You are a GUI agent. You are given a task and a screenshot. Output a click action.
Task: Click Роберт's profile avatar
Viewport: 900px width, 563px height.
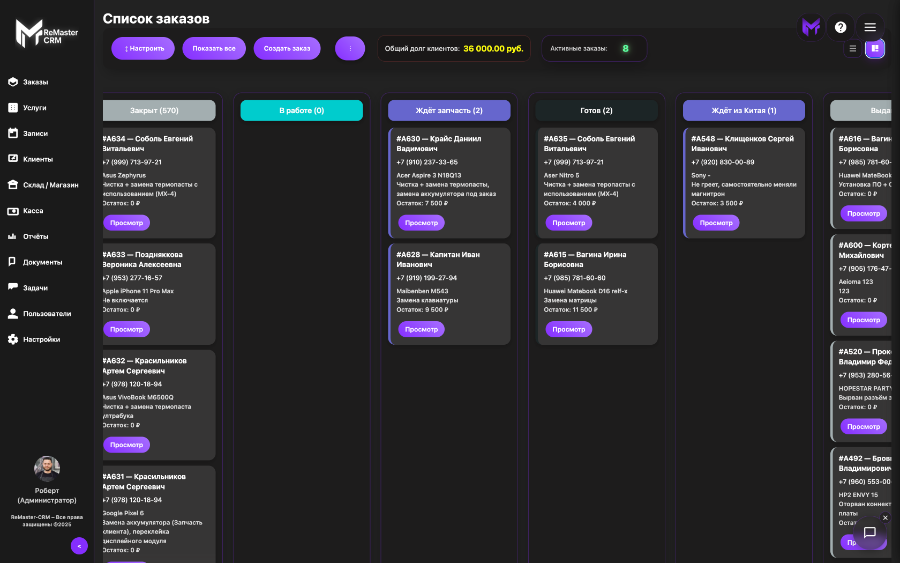point(47,469)
